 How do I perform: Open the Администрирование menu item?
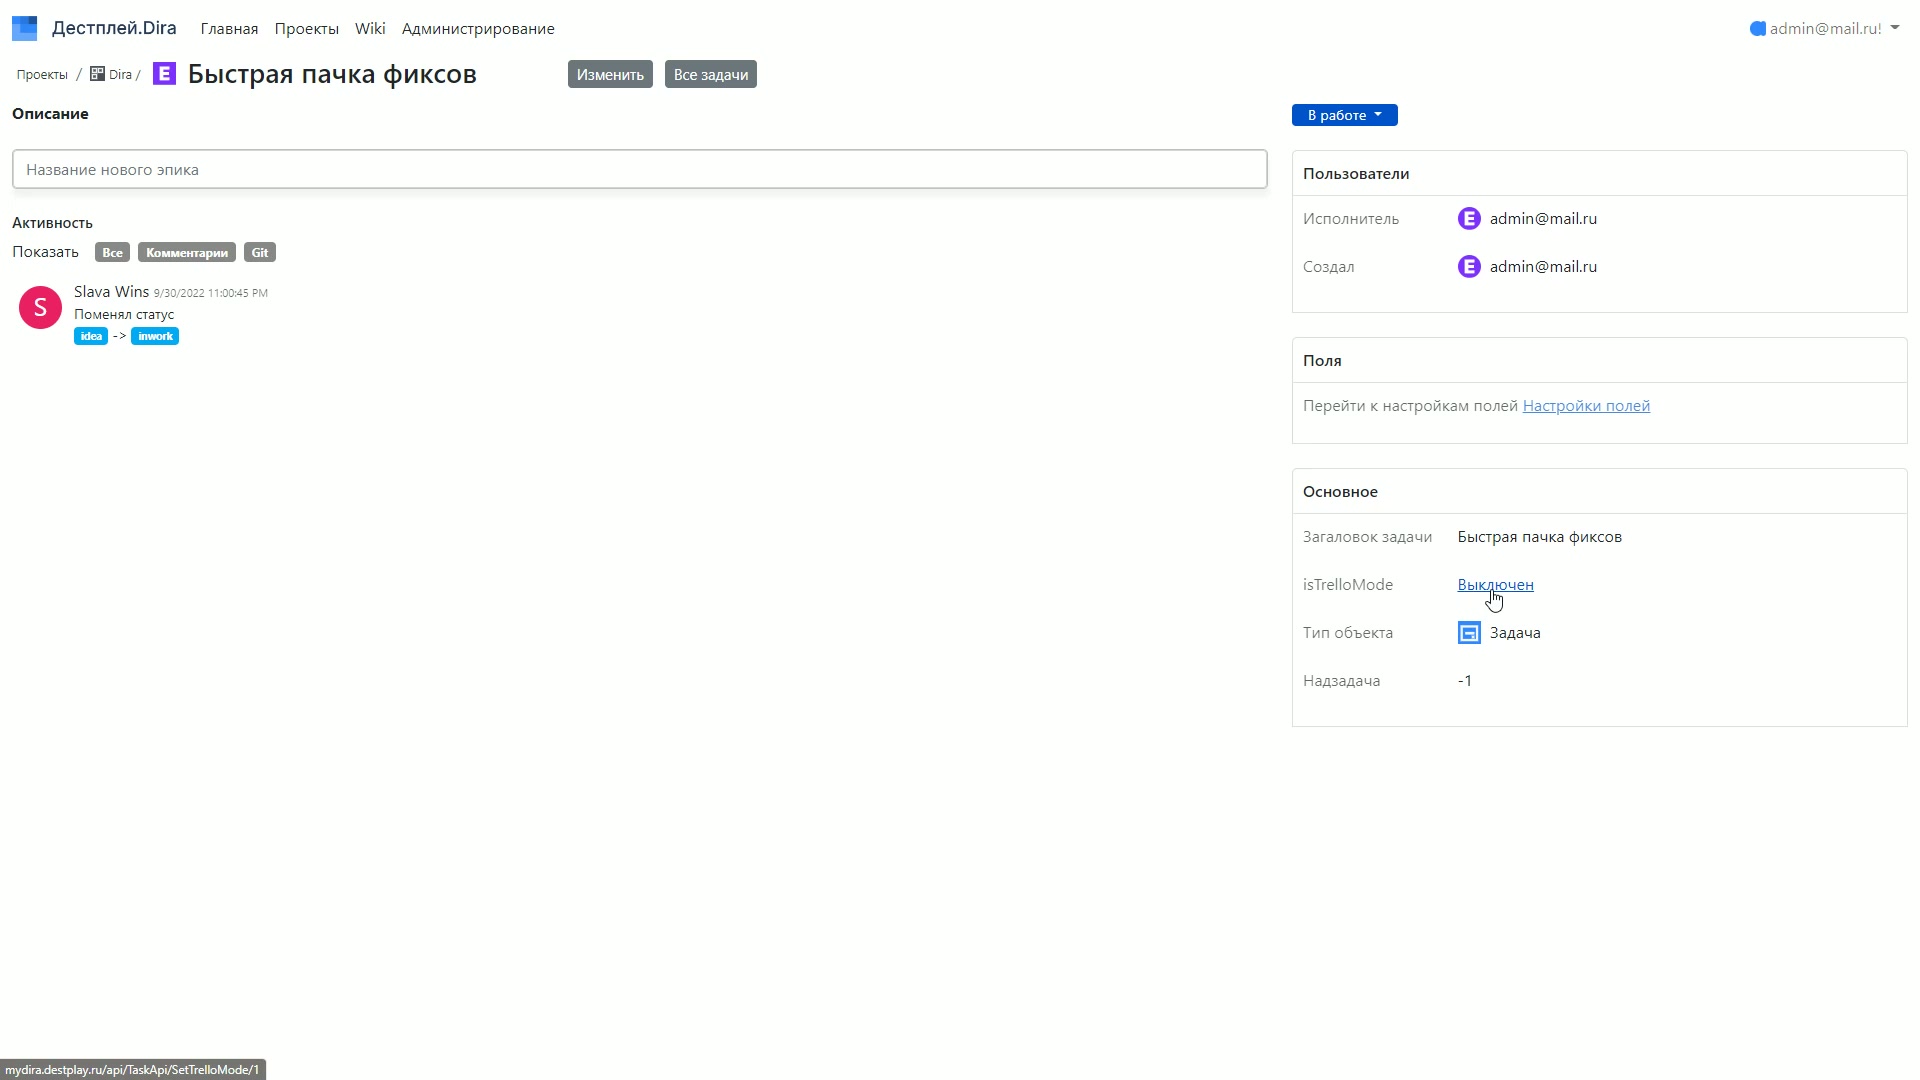(x=478, y=29)
